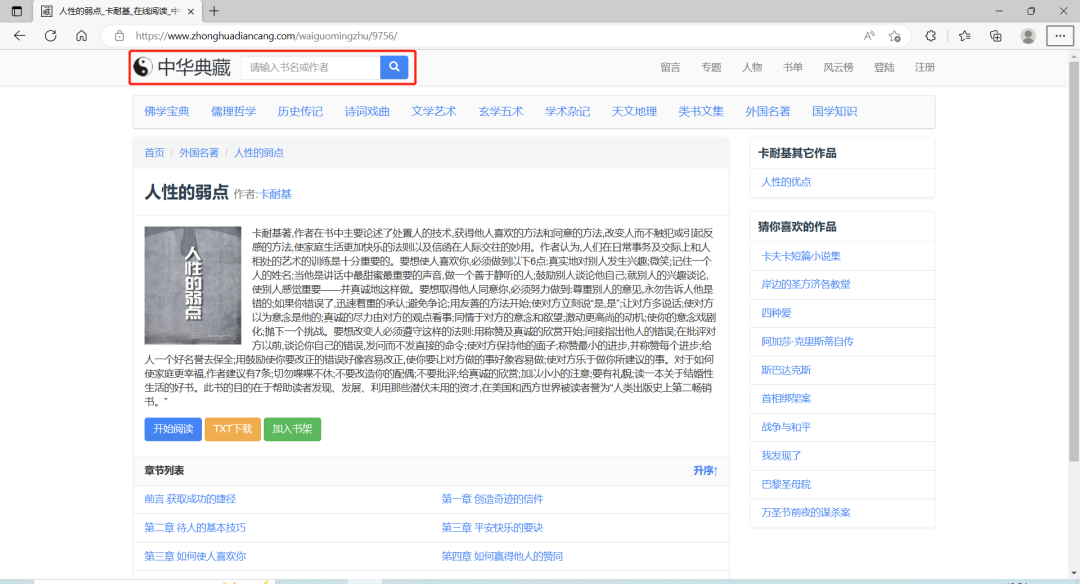Open 专题 in top navigation

pos(711,67)
